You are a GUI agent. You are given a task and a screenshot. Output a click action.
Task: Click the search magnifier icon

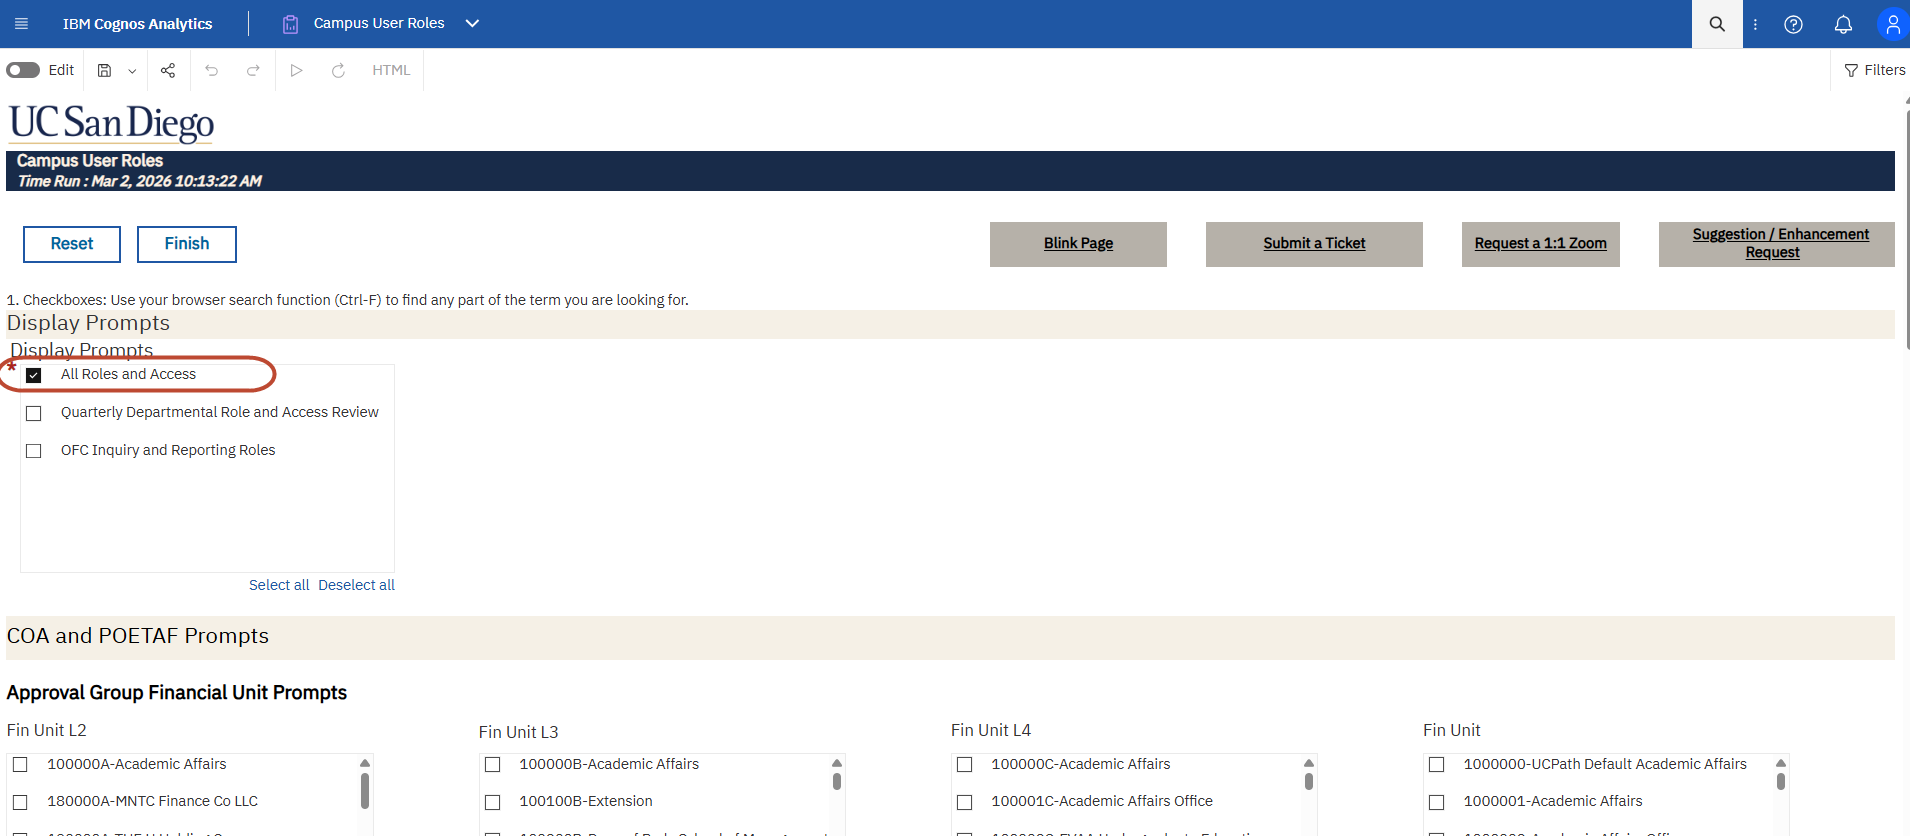pos(1716,24)
